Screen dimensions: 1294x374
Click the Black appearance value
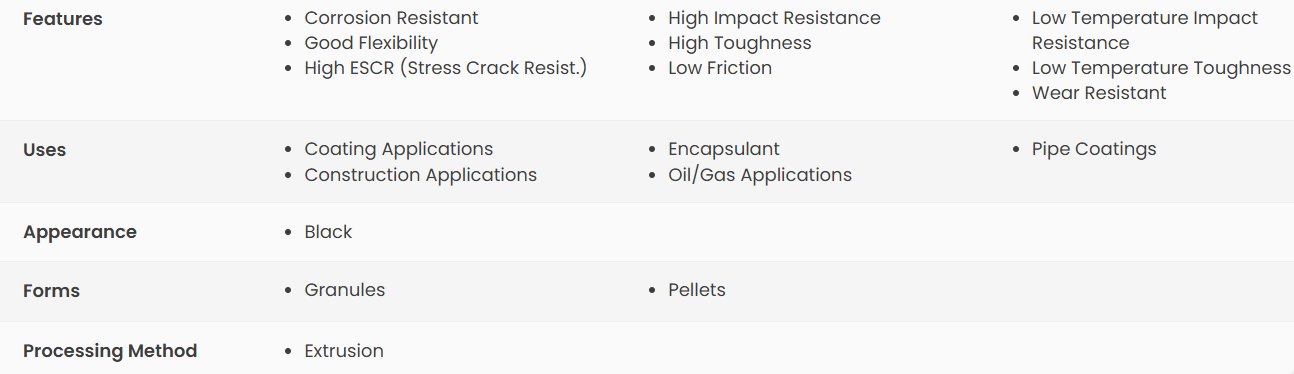click(328, 232)
